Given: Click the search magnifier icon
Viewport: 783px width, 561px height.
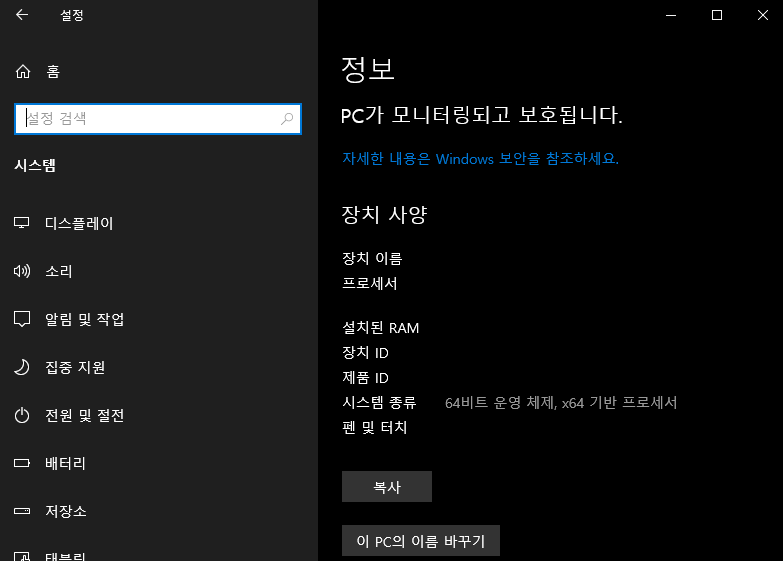Looking at the screenshot, I should click(287, 119).
